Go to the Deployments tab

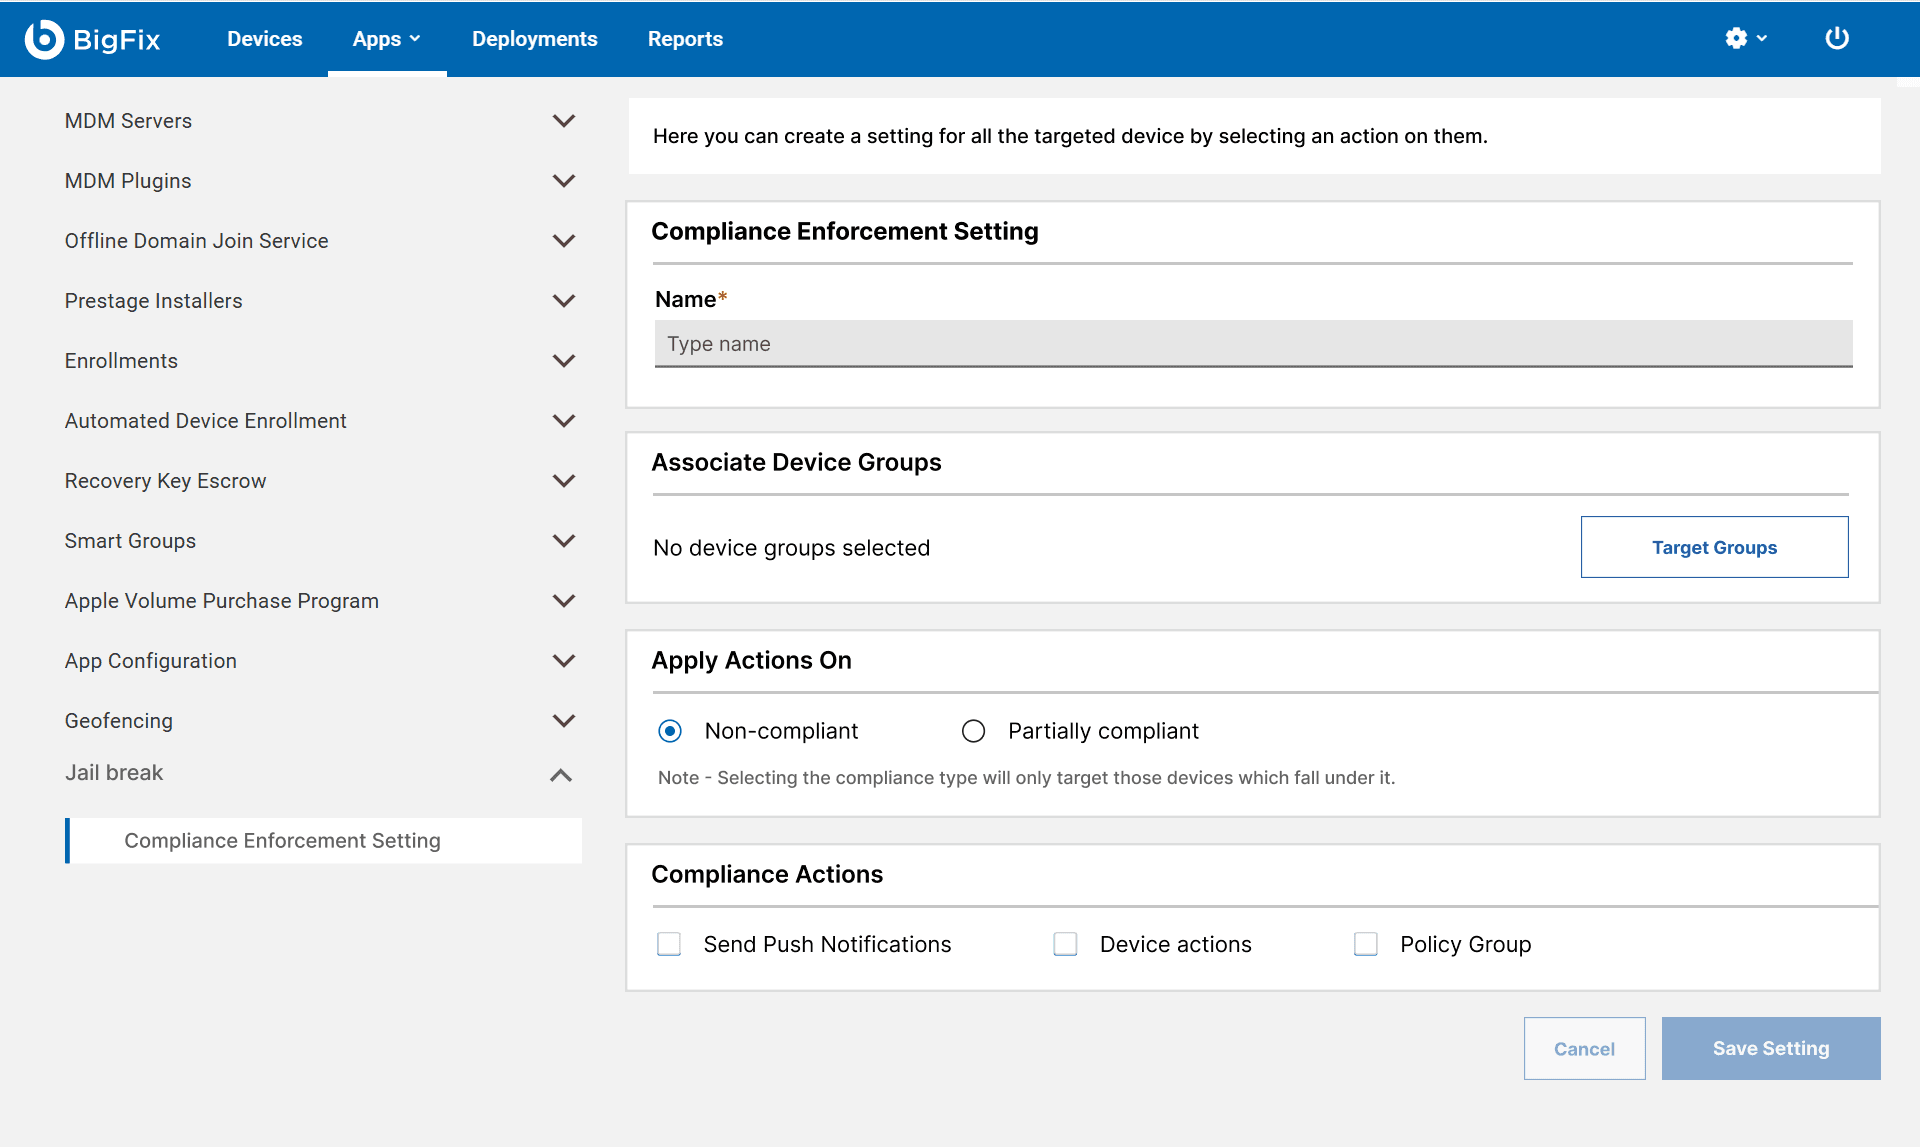(534, 39)
